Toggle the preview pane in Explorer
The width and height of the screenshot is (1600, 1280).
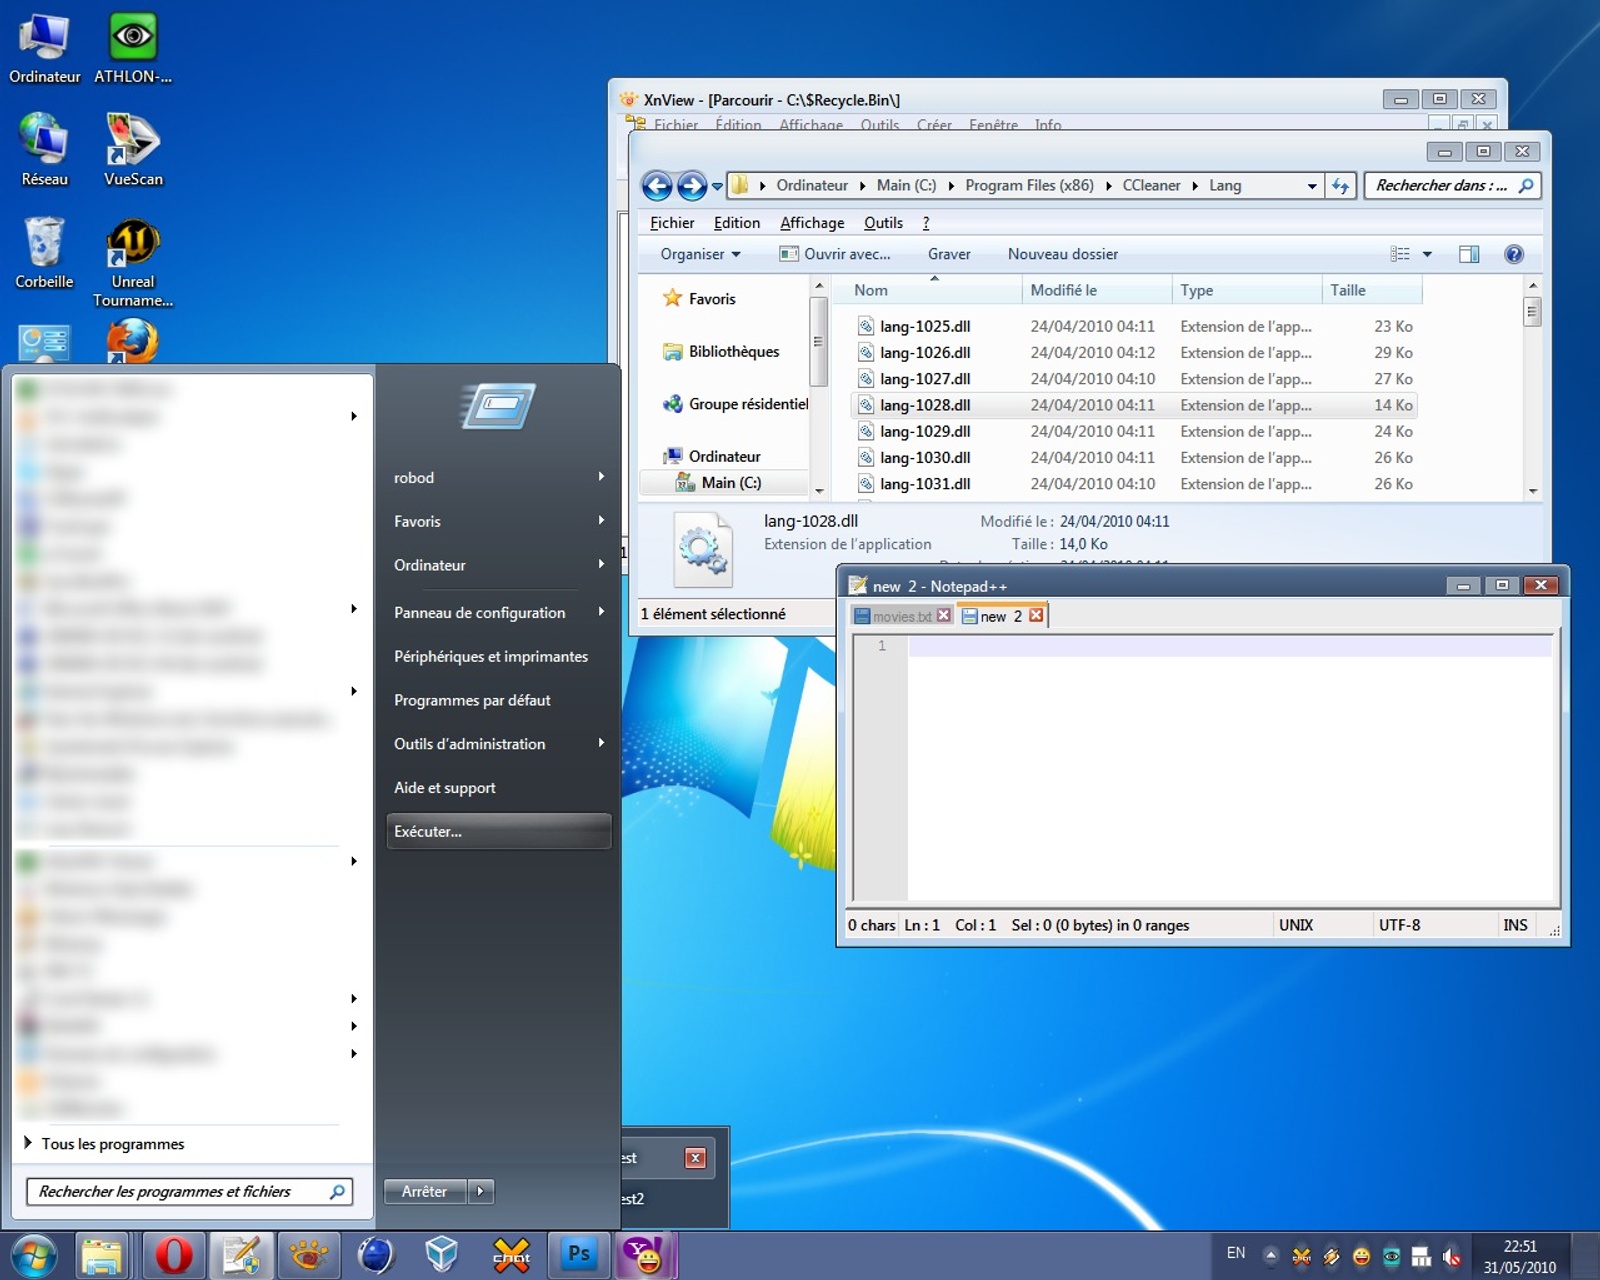(1470, 253)
